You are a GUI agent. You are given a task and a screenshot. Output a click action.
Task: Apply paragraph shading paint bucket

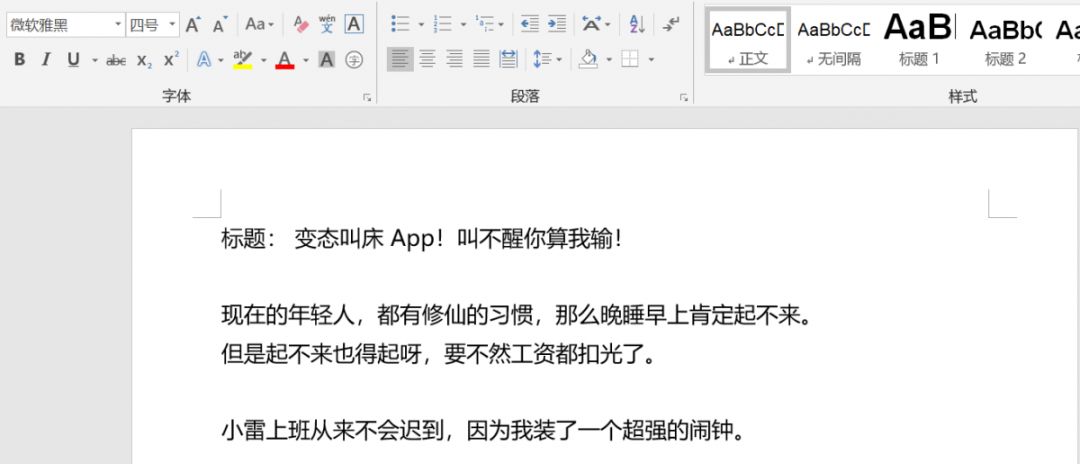589,59
